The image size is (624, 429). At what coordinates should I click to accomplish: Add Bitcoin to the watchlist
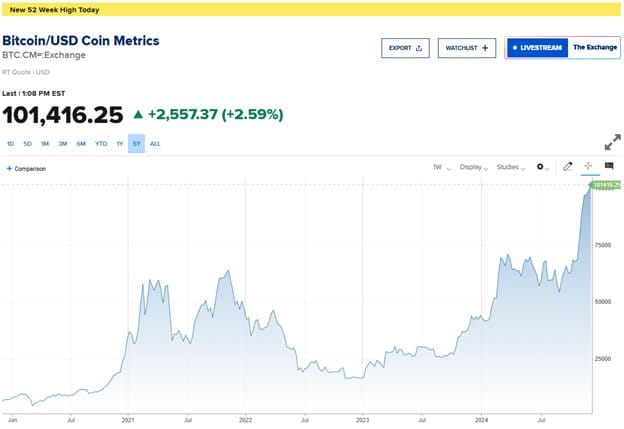pos(467,48)
